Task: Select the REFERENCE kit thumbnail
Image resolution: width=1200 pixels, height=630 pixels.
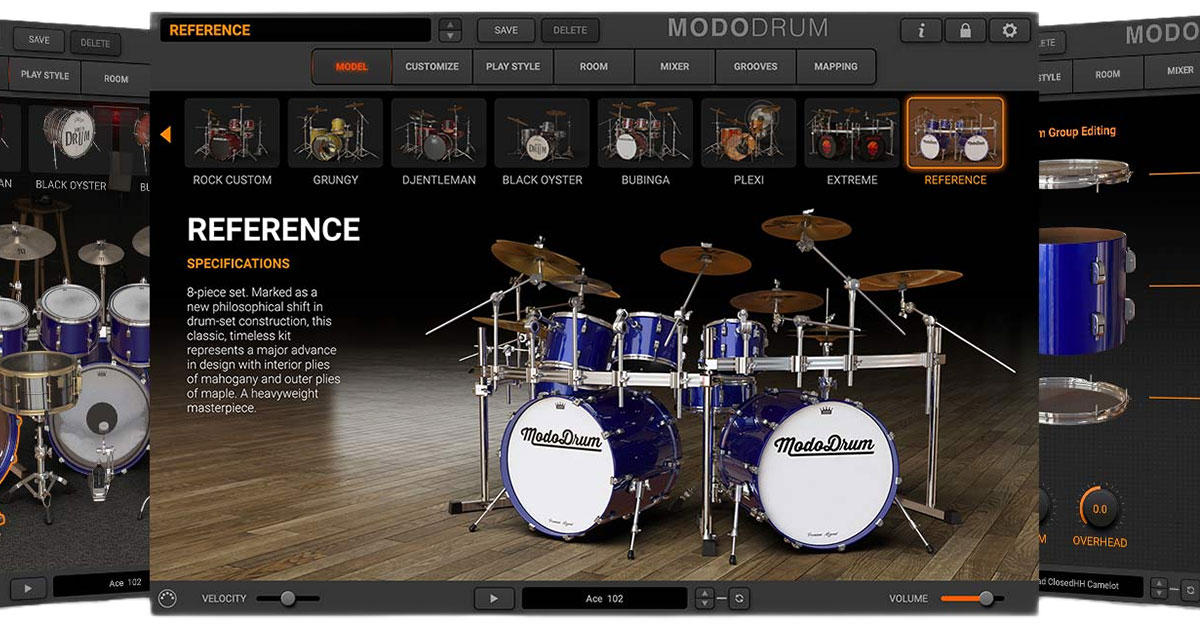Action: pos(956,131)
